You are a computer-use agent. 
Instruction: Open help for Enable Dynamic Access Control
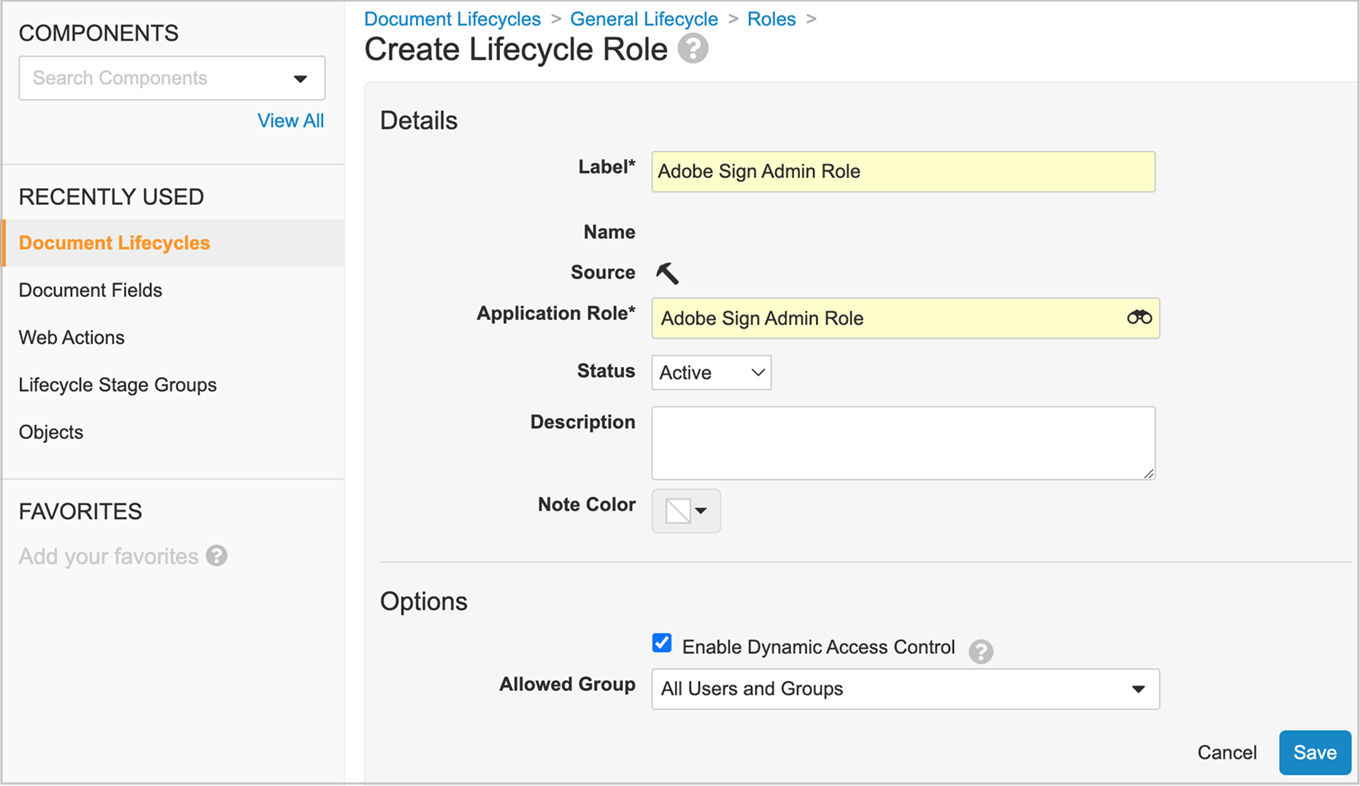pos(981,651)
